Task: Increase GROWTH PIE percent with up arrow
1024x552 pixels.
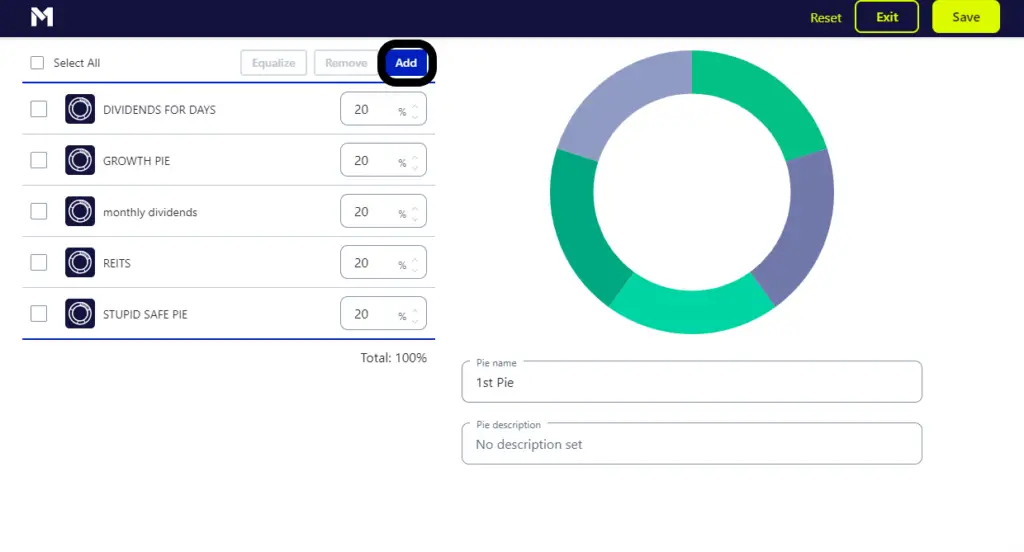Action: click(415, 157)
